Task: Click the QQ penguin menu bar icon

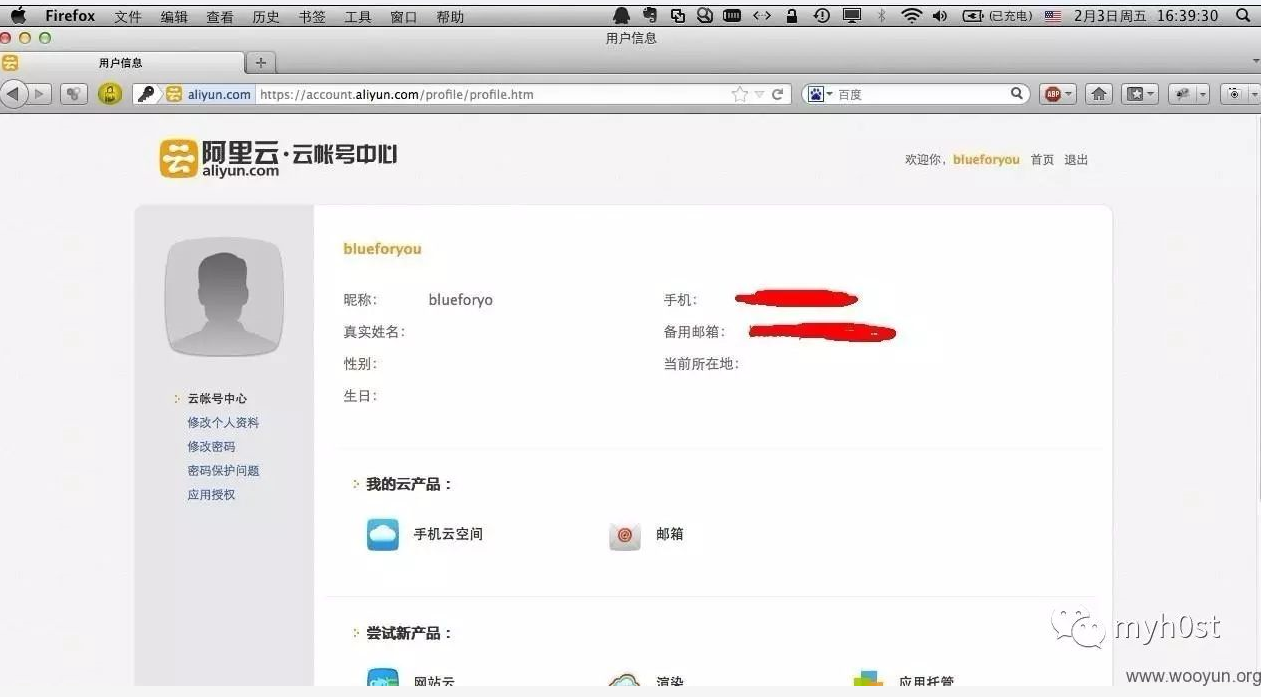Action: click(x=622, y=15)
